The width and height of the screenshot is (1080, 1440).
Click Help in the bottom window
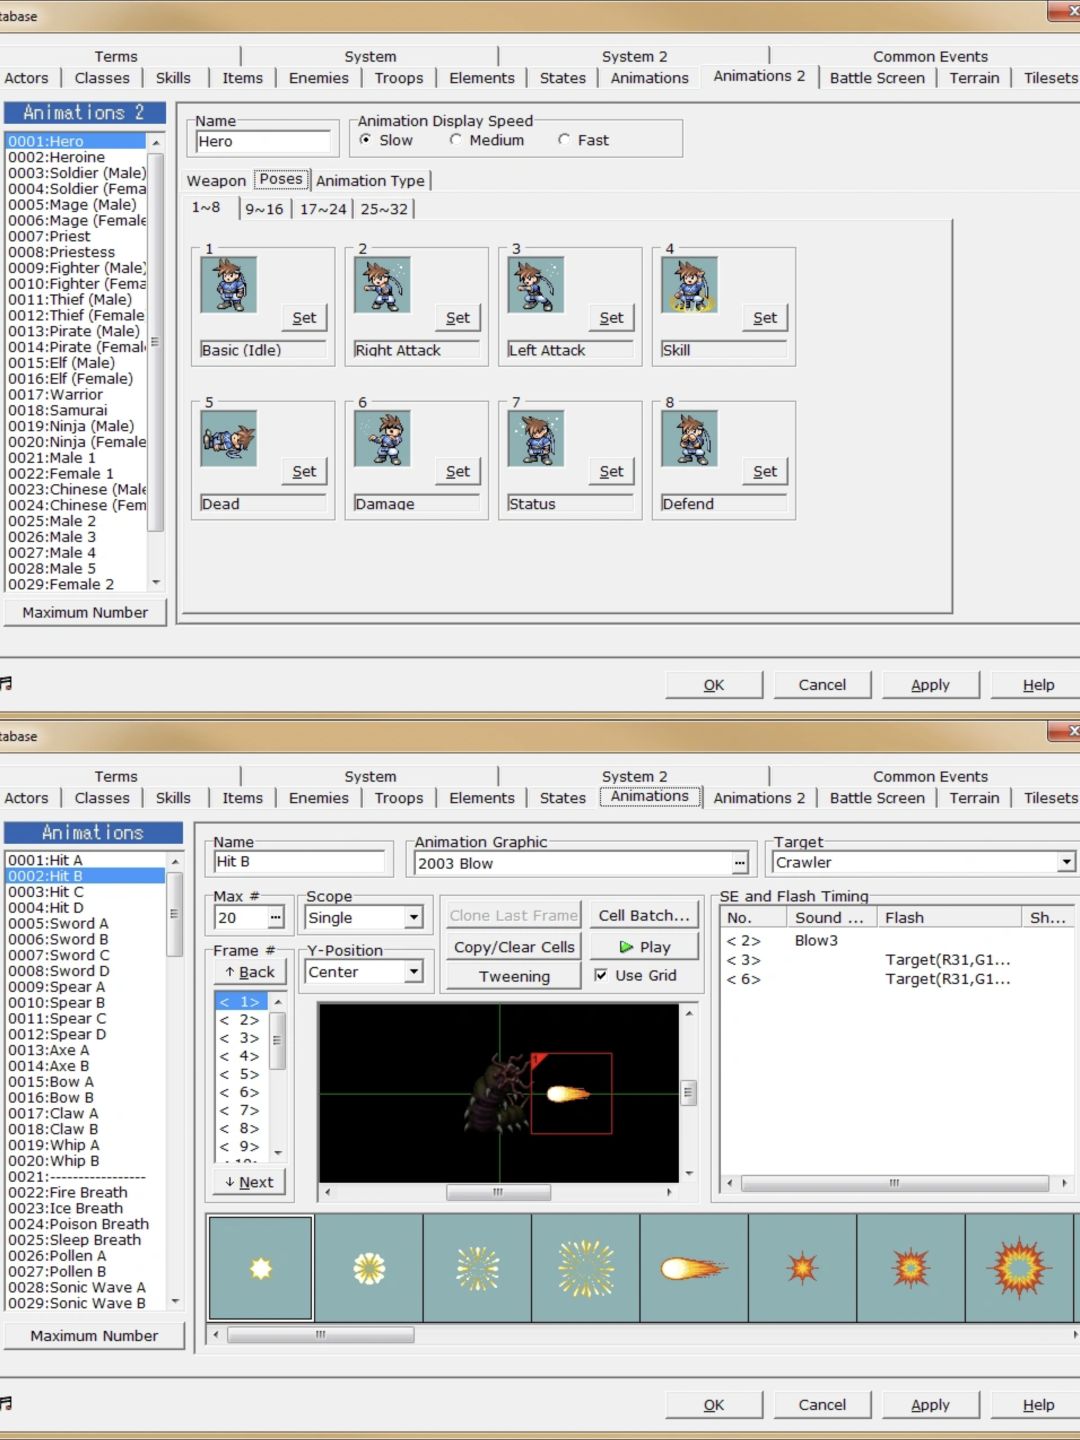click(x=1038, y=1405)
